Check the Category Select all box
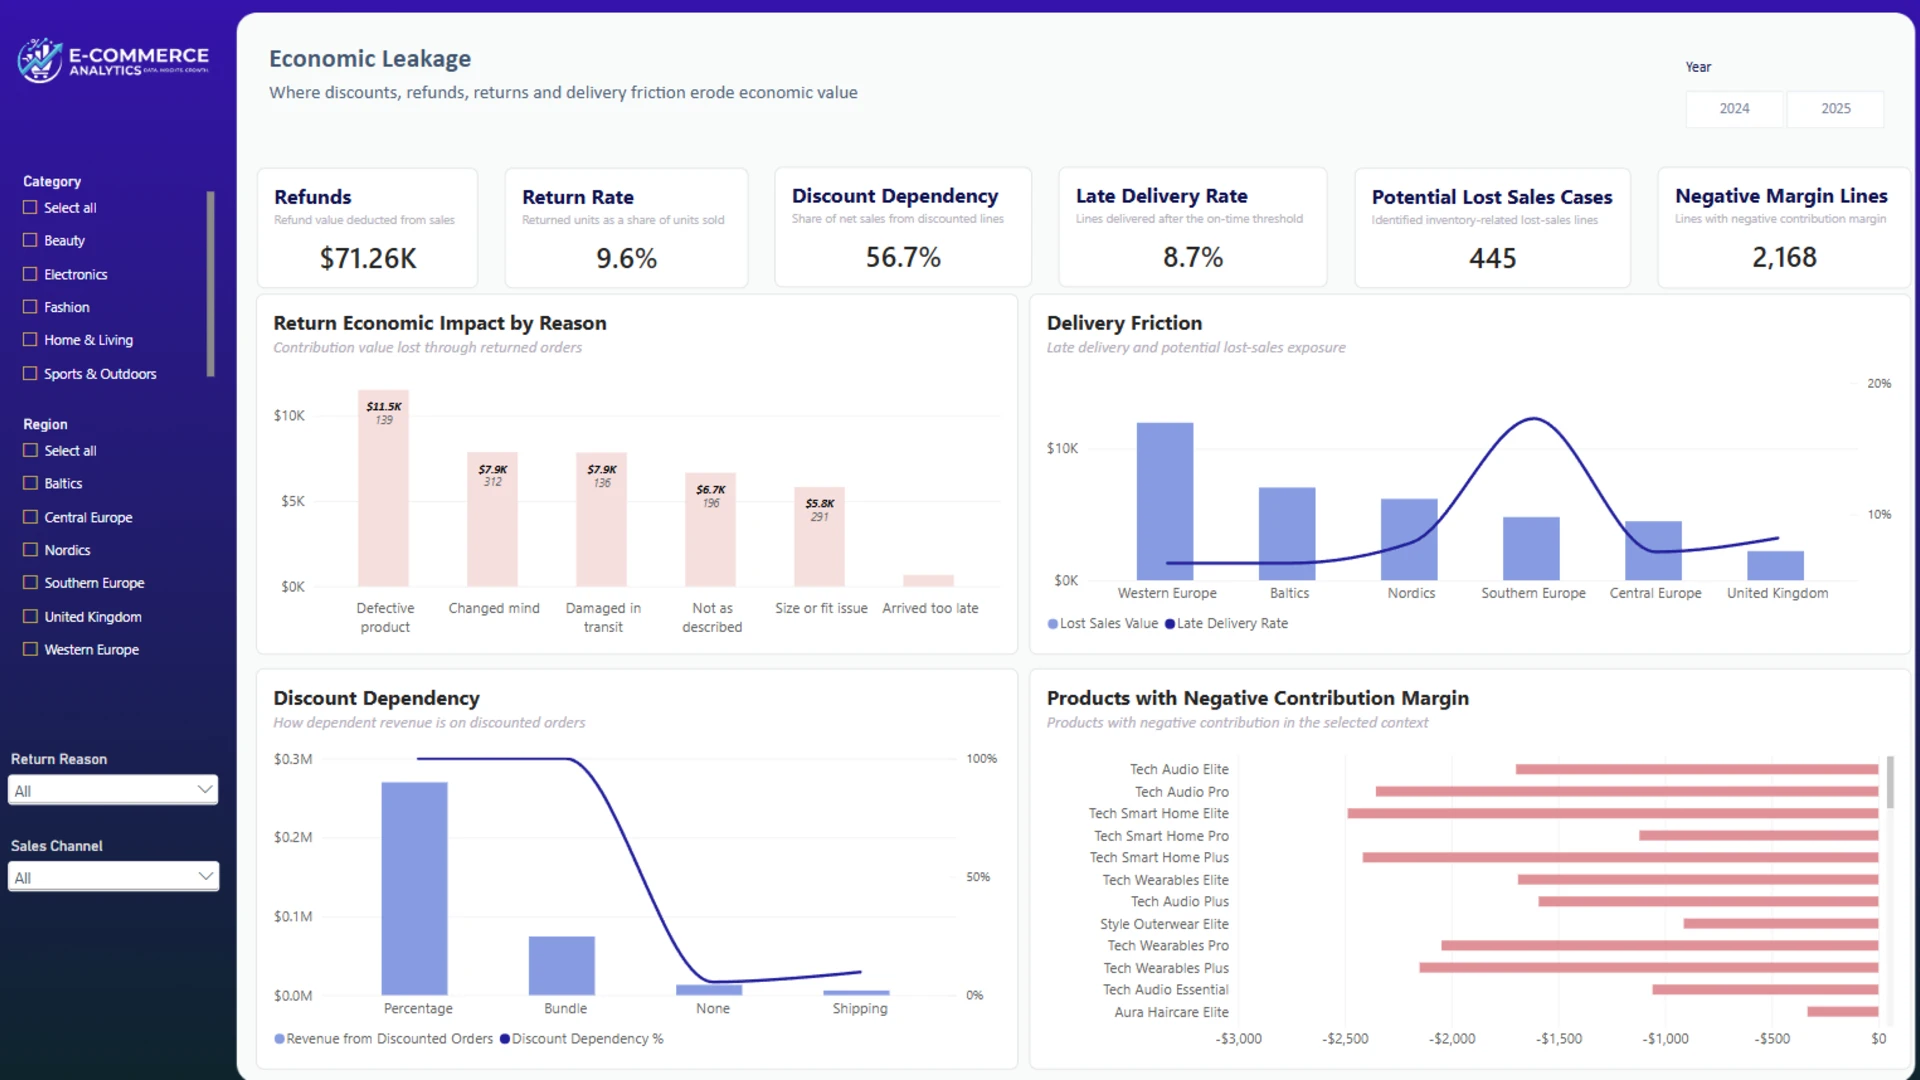This screenshot has height=1080, width=1920. click(x=30, y=207)
